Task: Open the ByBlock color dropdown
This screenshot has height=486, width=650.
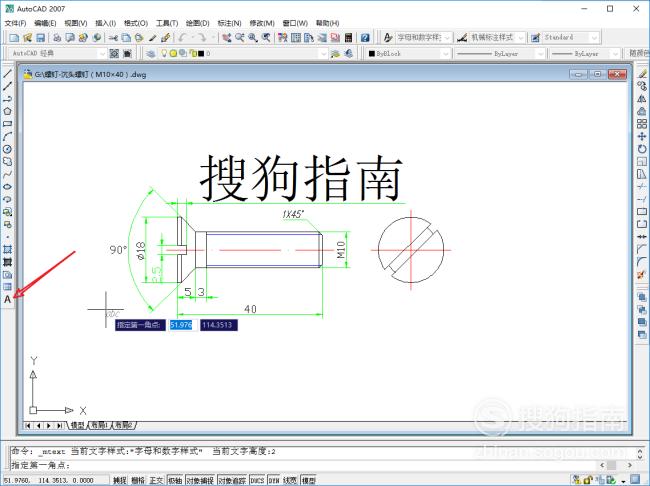Action: click(445, 53)
